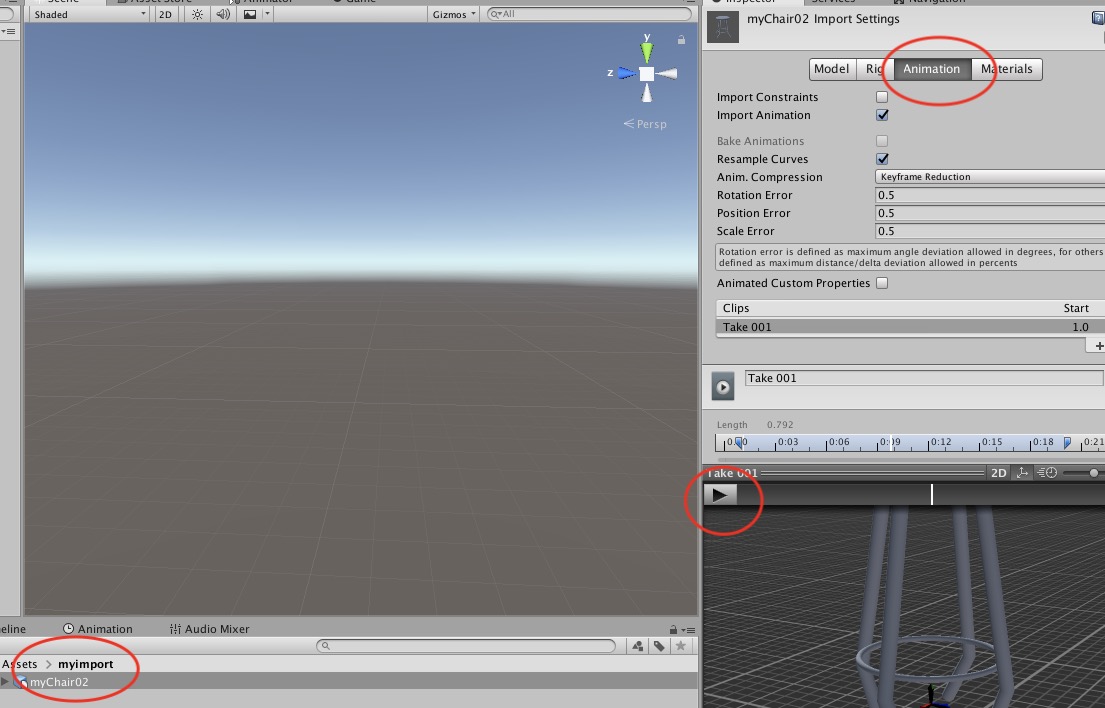Open the Model import tab
Image resolution: width=1105 pixels, height=708 pixels.
(x=832, y=69)
